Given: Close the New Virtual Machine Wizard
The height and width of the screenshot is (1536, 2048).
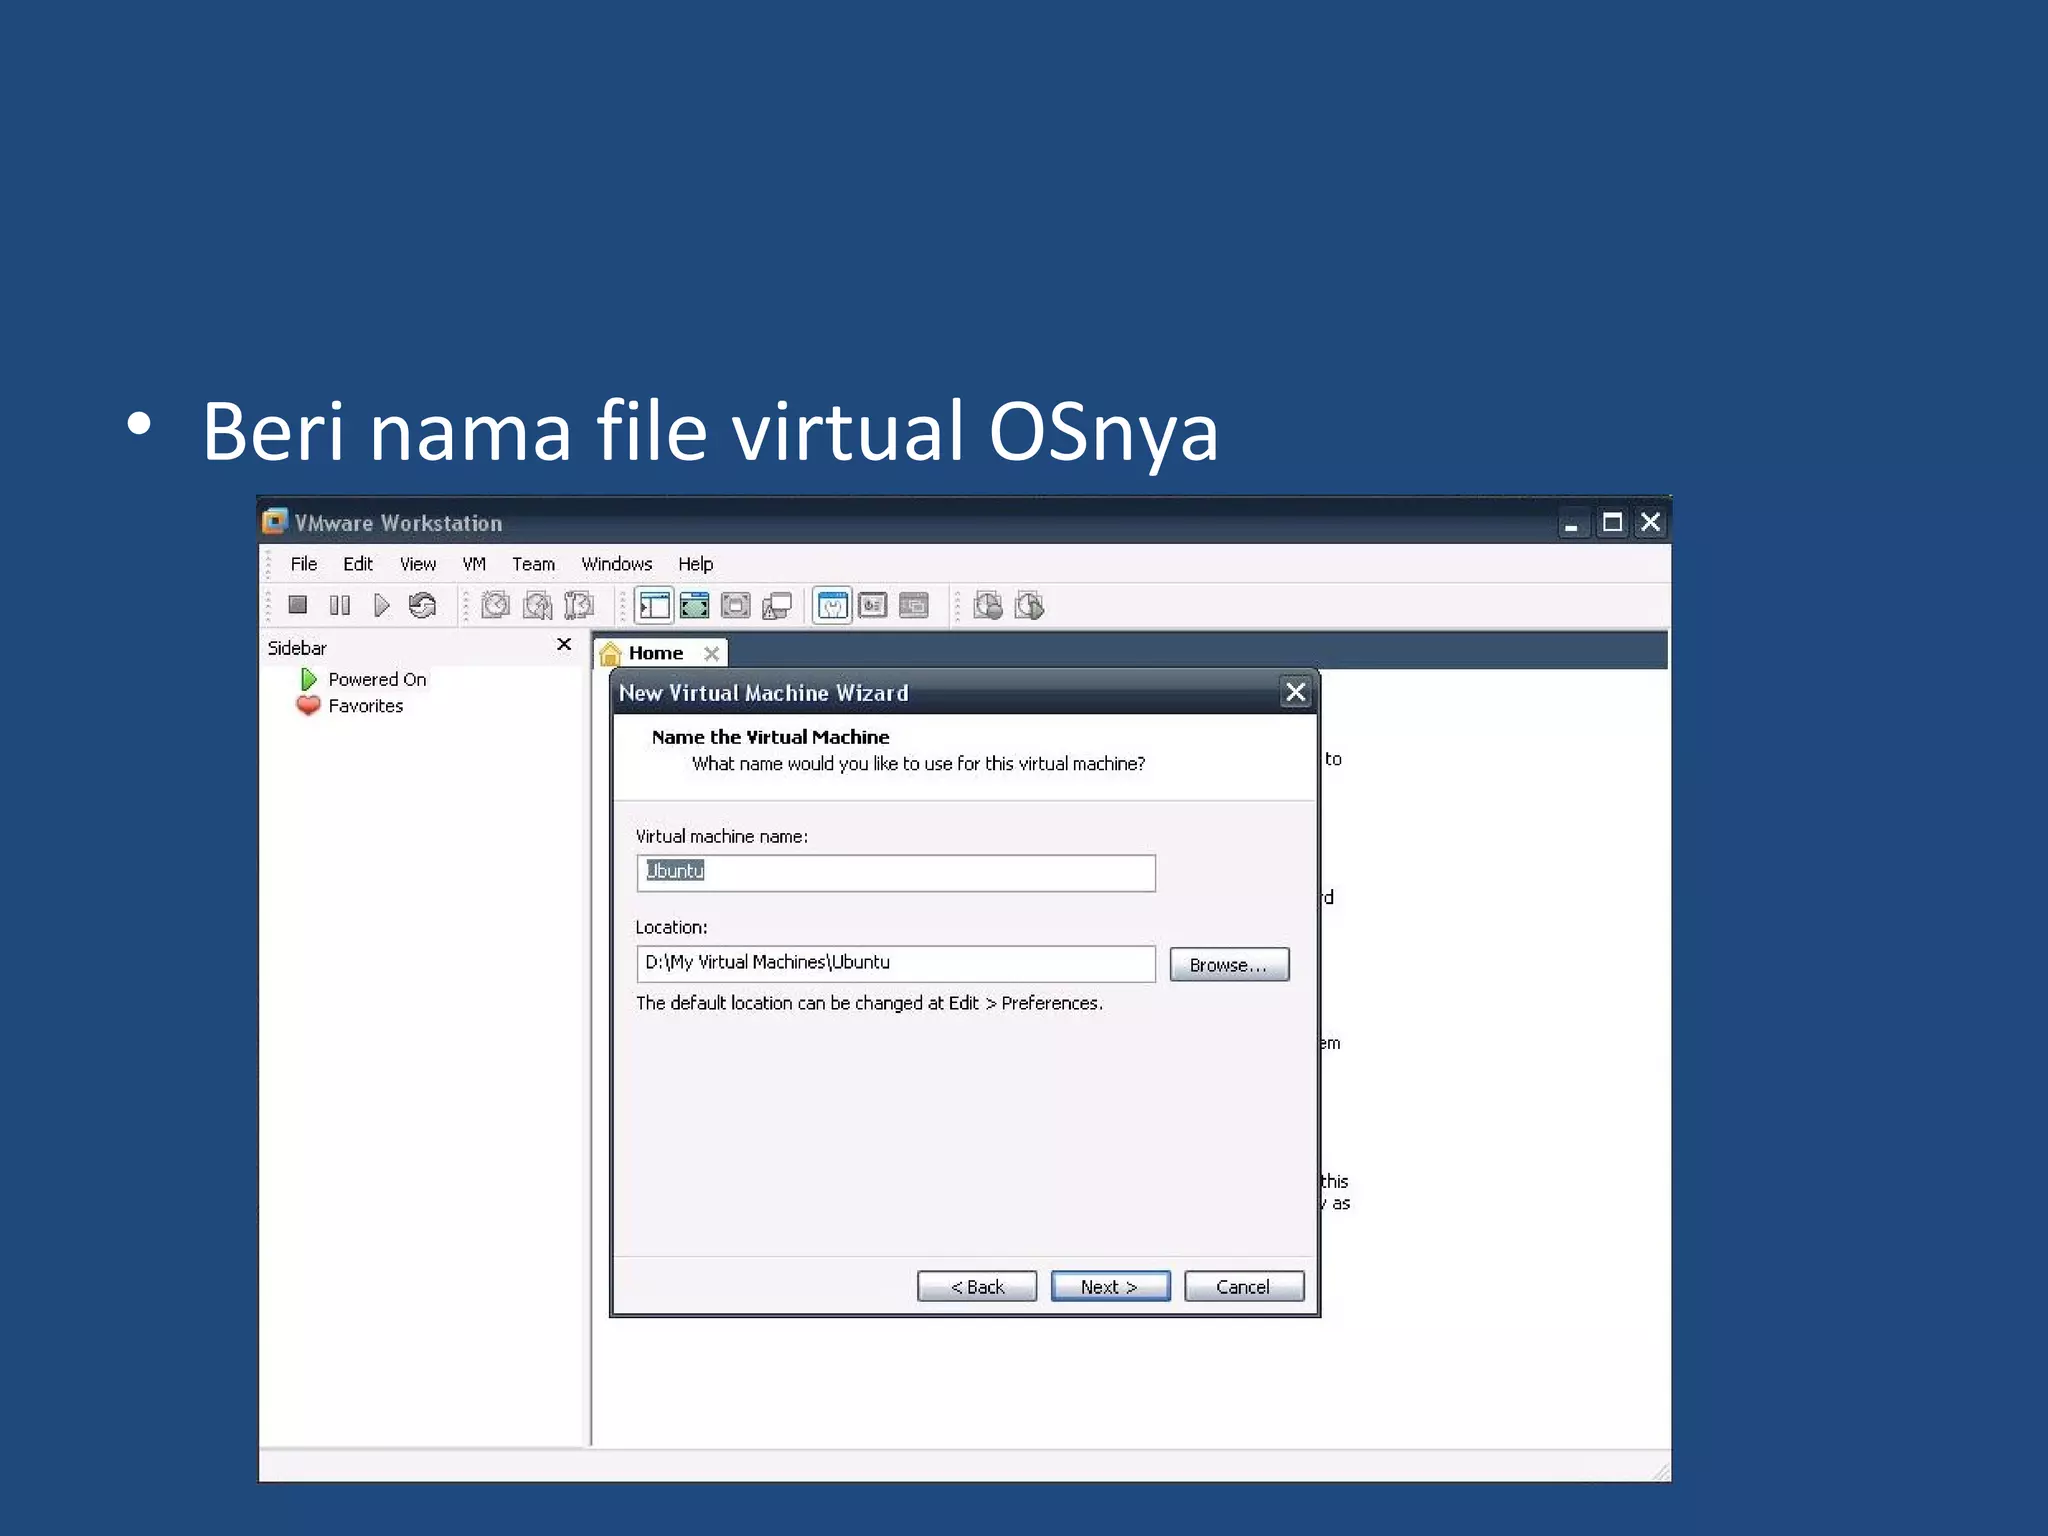Looking at the screenshot, I should [1295, 692].
